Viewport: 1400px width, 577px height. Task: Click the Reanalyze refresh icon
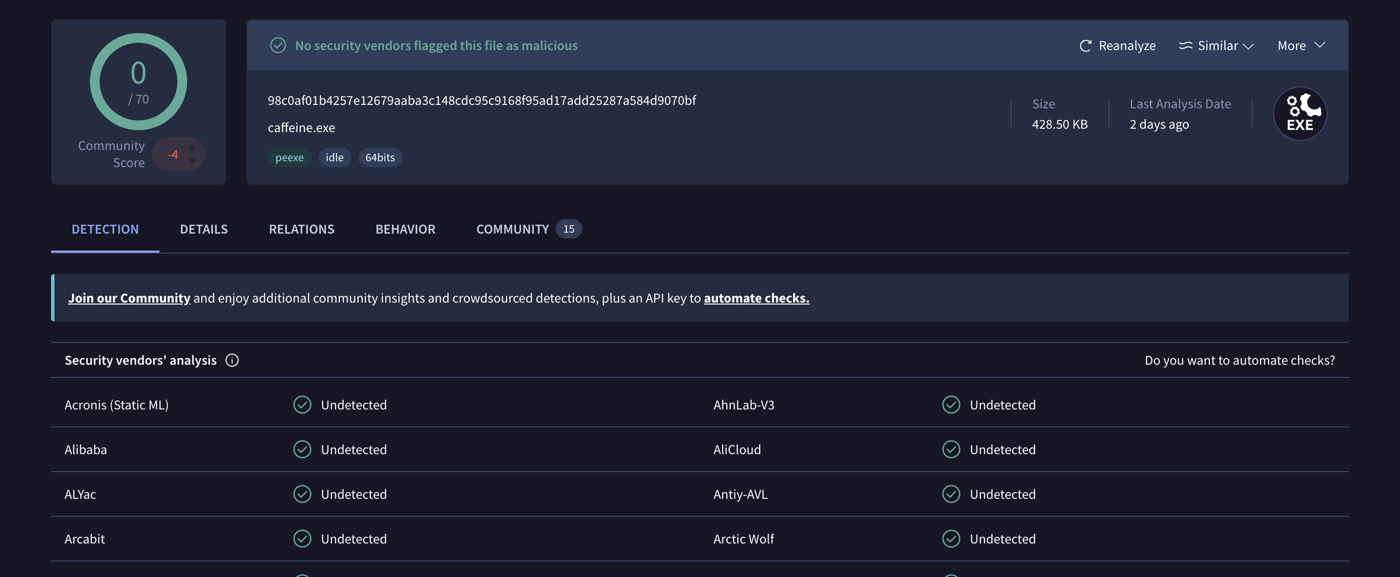pyautogui.click(x=1085, y=46)
